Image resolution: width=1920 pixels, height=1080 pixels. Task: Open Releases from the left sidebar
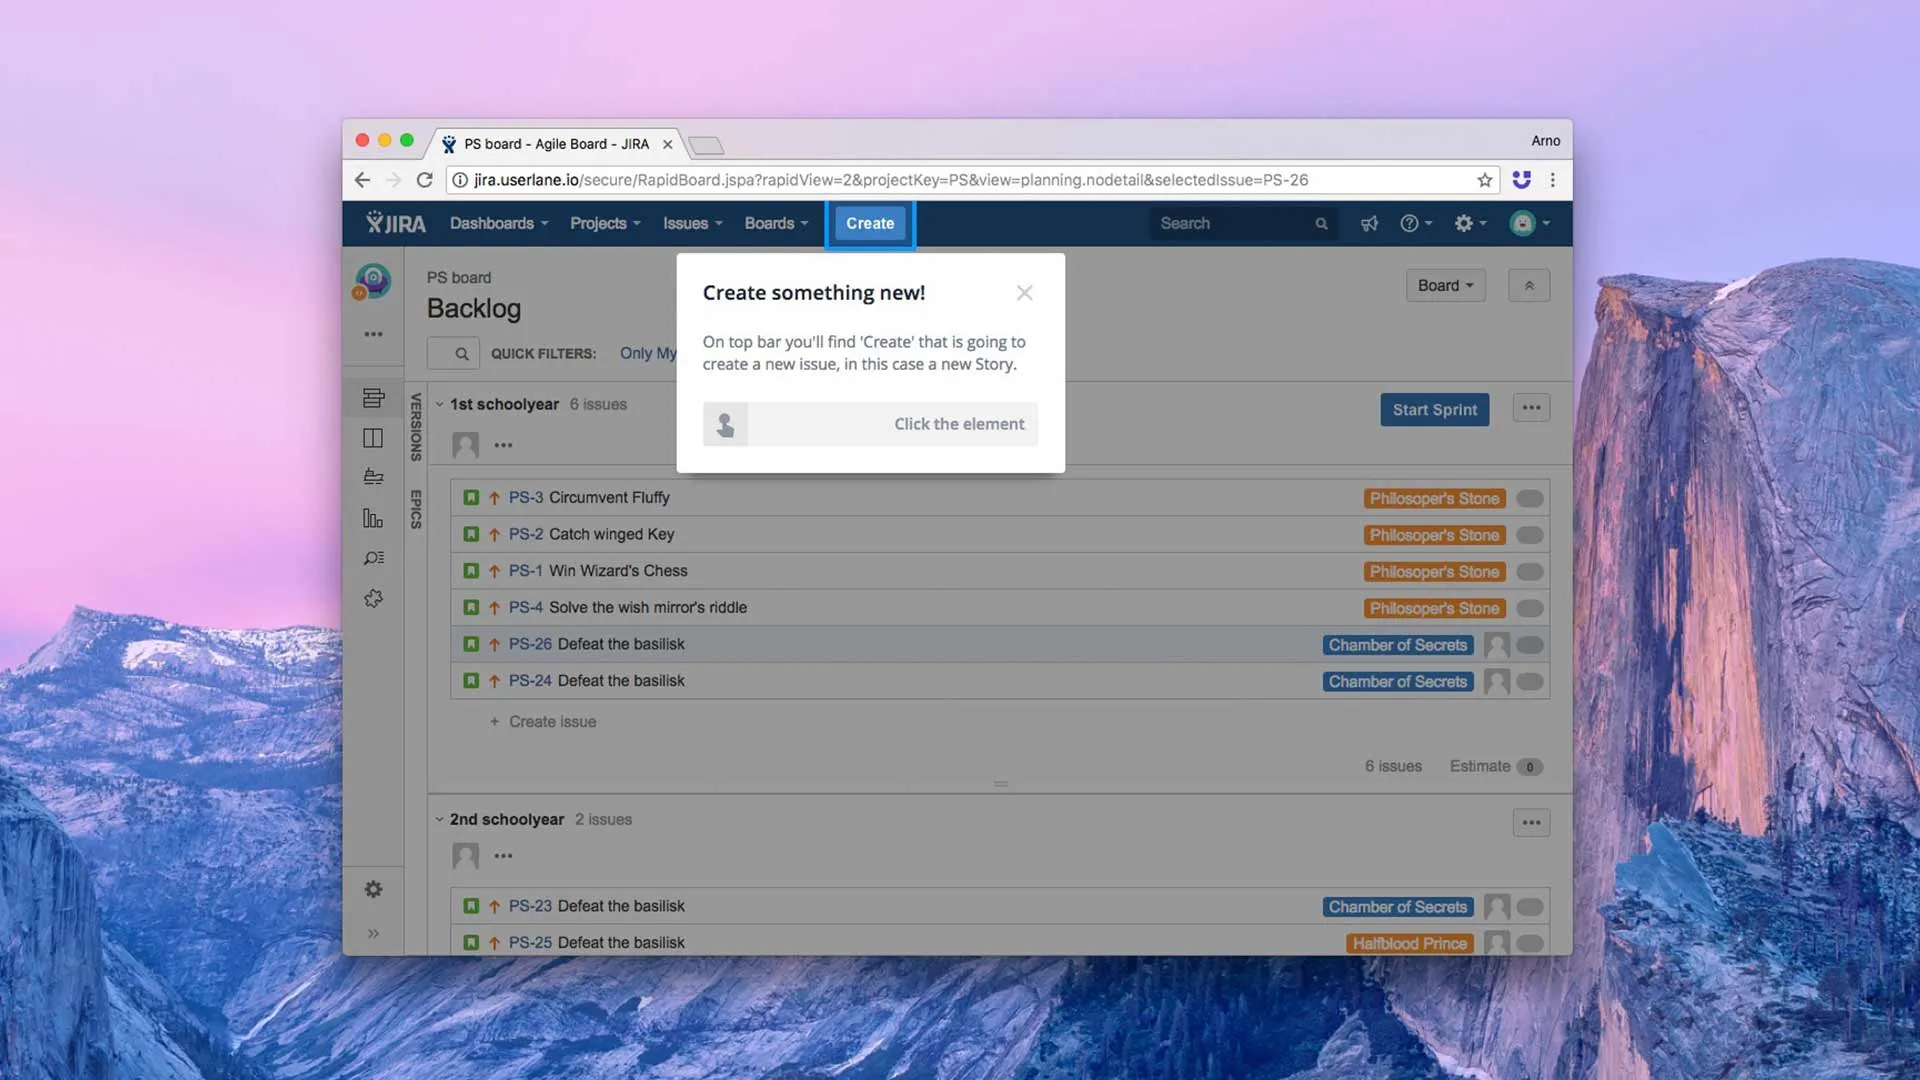pyautogui.click(x=373, y=477)
